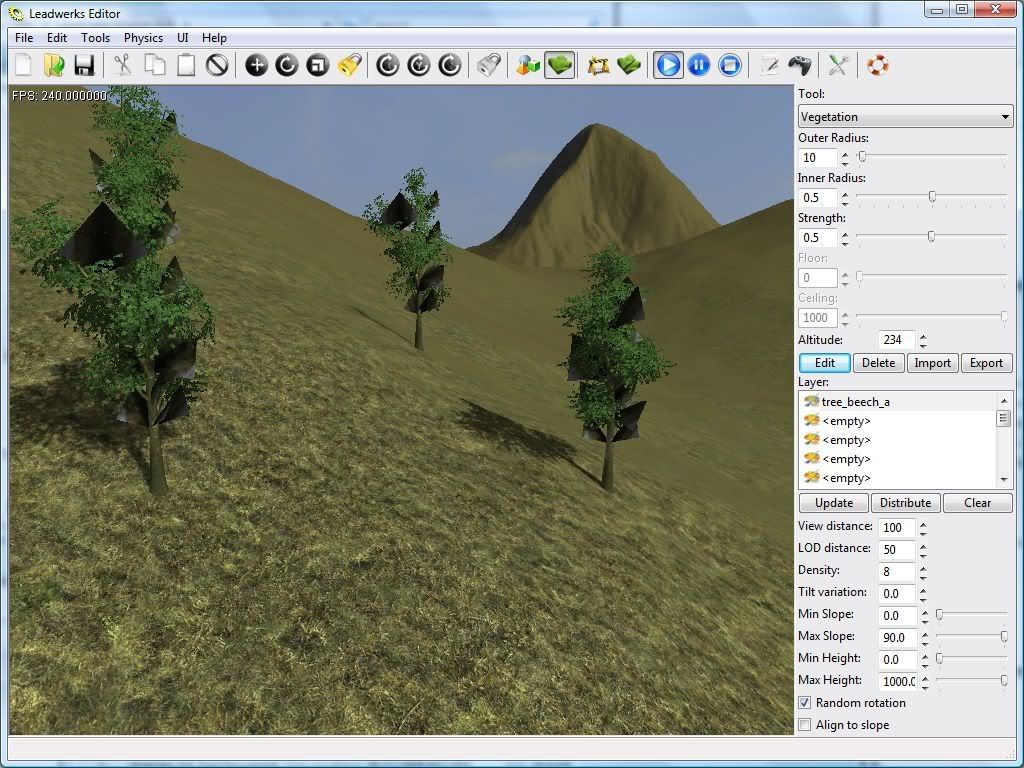Stop simulation with the blue stop button
Image resolution: width=1024 pixels, height=768 pixels.
[729, 65]
